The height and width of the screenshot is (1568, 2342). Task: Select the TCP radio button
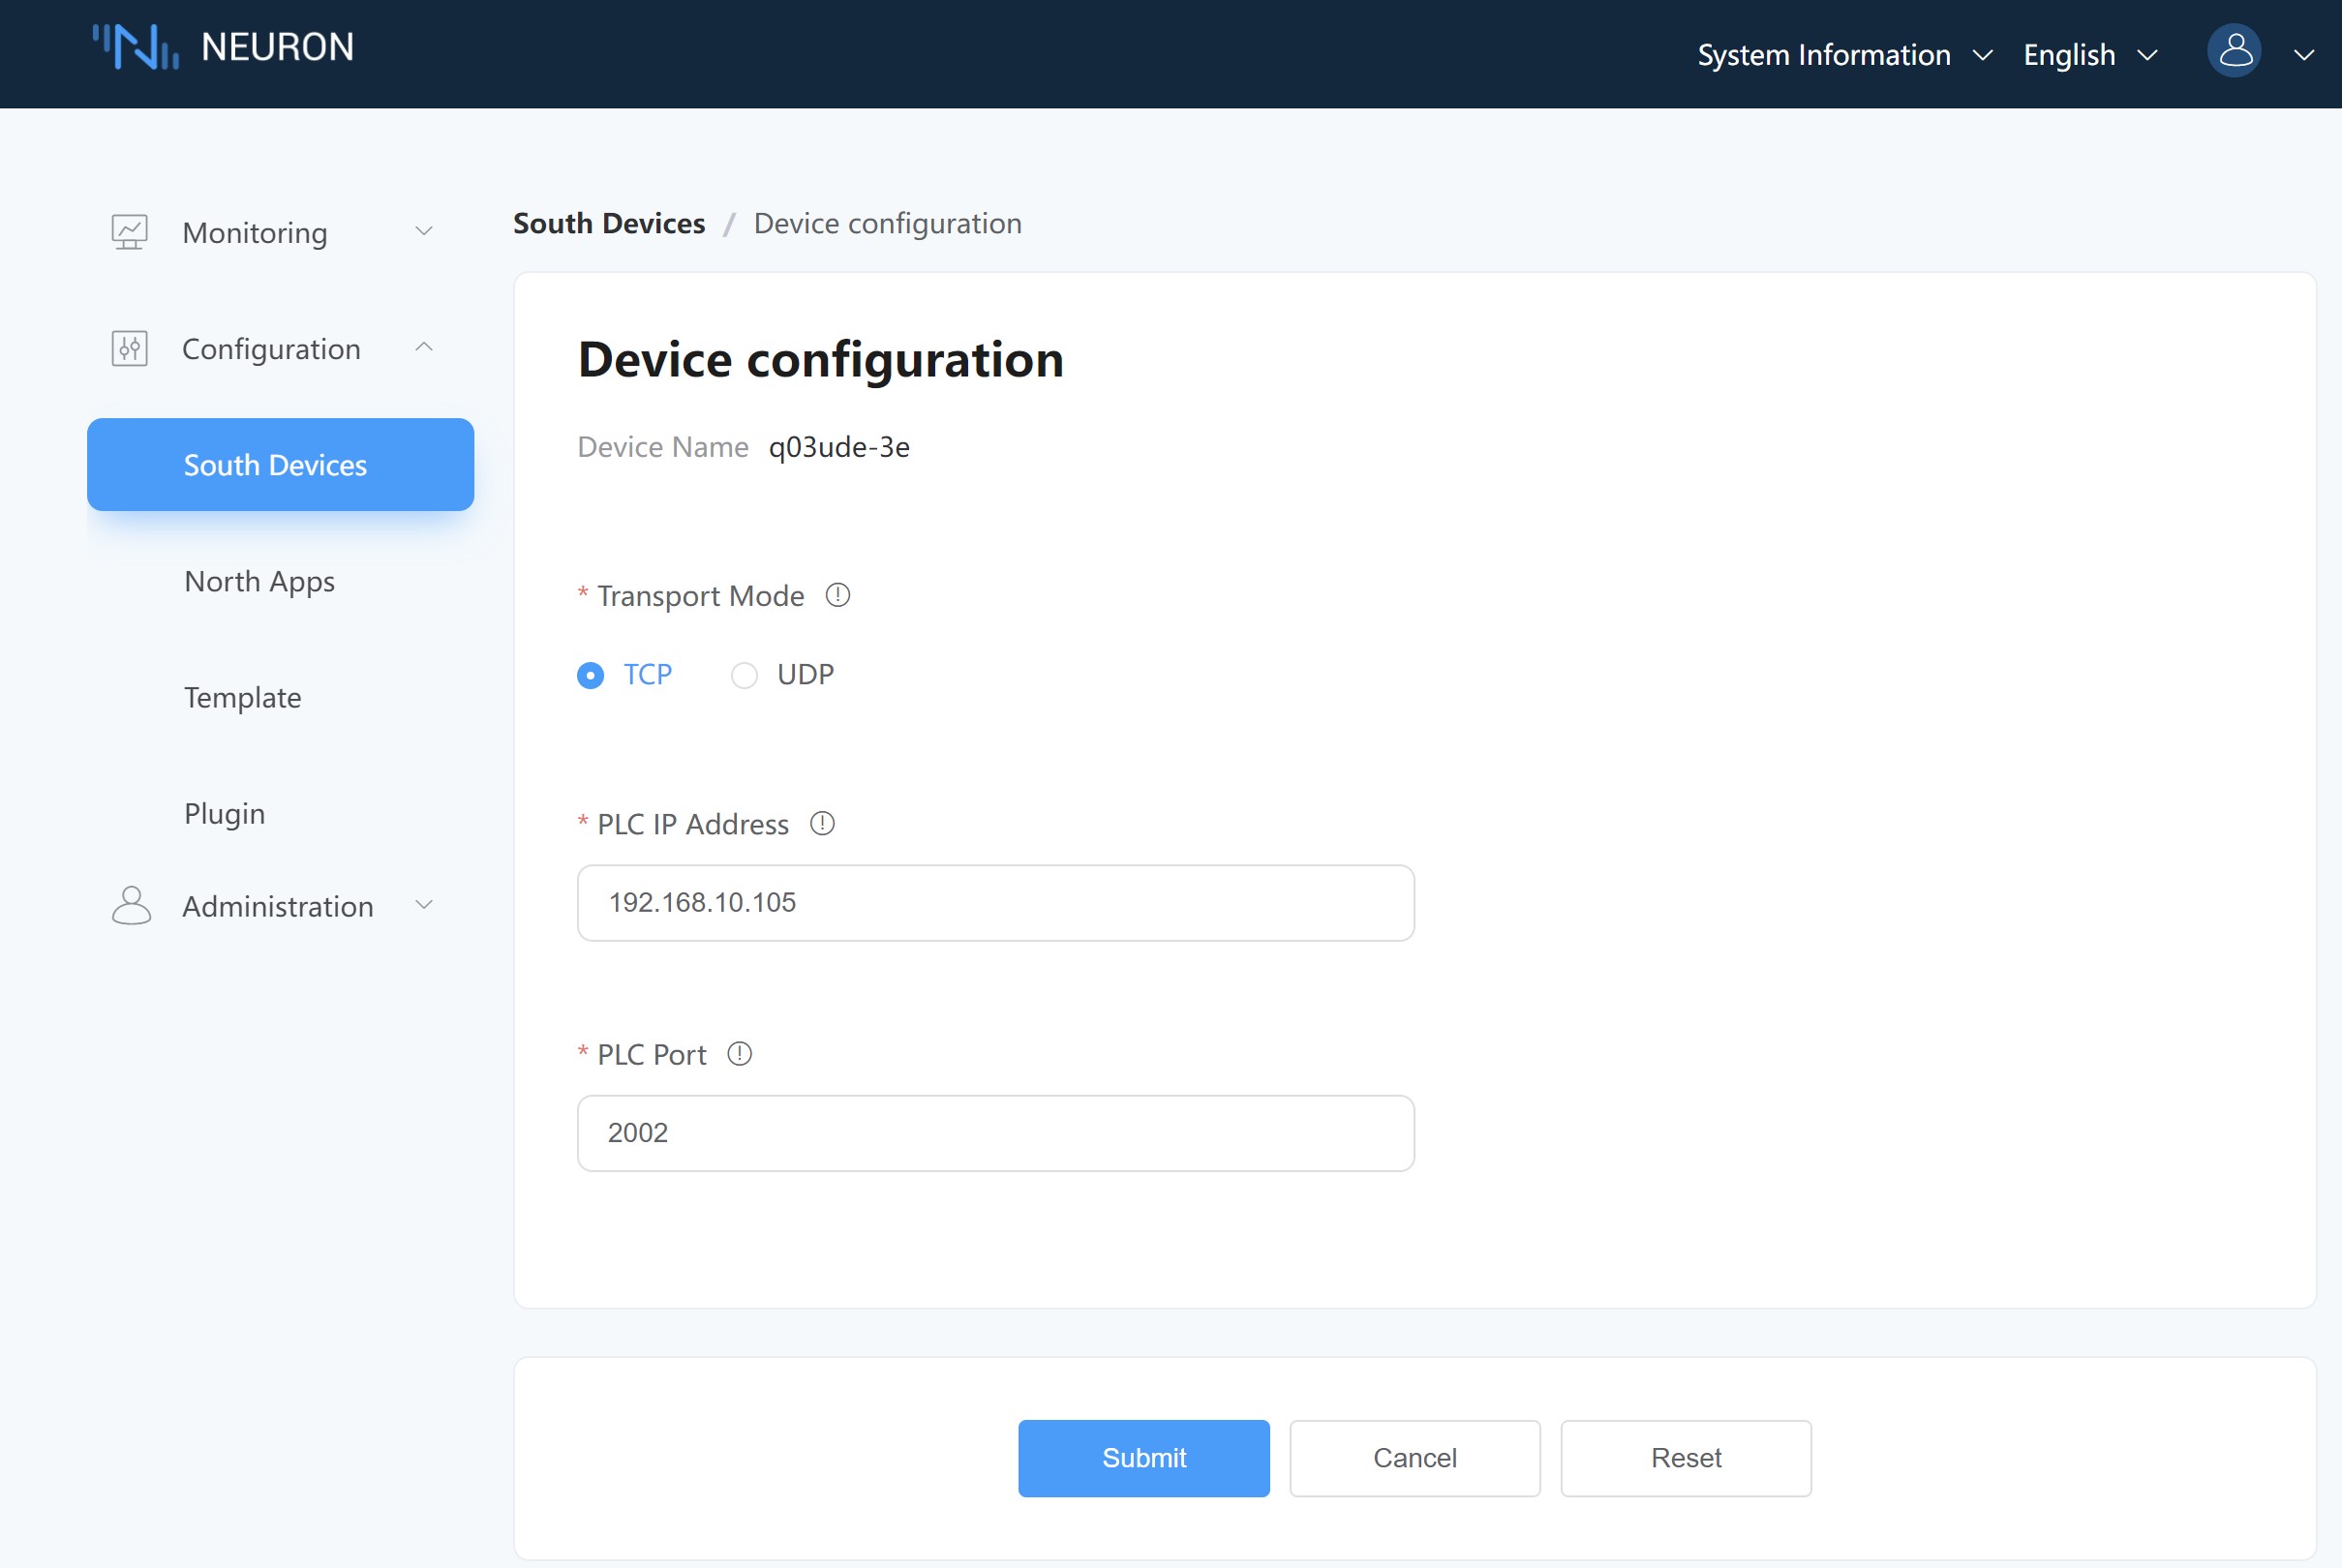[x=591, y=676]
